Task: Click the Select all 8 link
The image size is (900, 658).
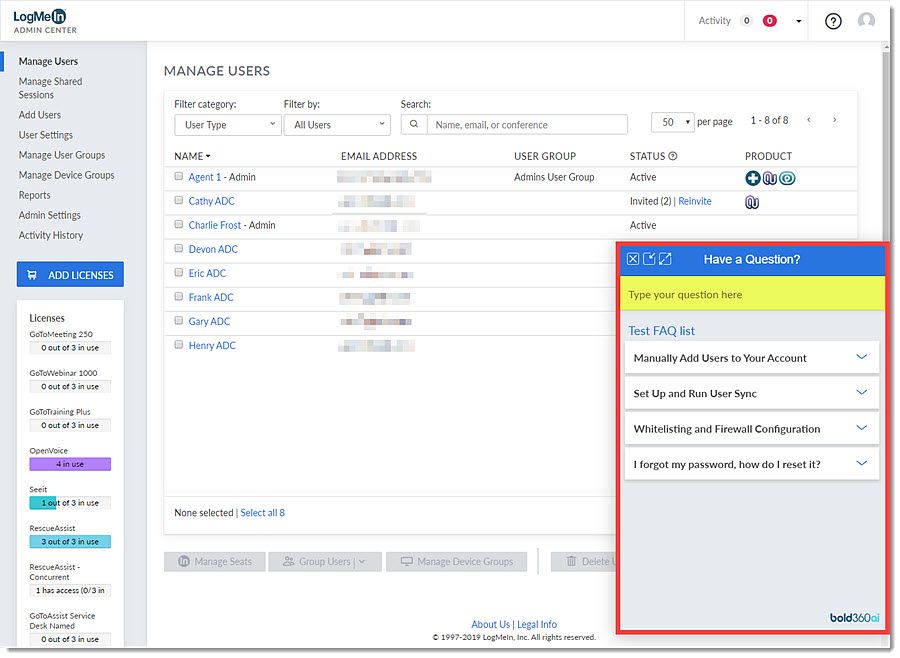Action: (x=262, y=513)
